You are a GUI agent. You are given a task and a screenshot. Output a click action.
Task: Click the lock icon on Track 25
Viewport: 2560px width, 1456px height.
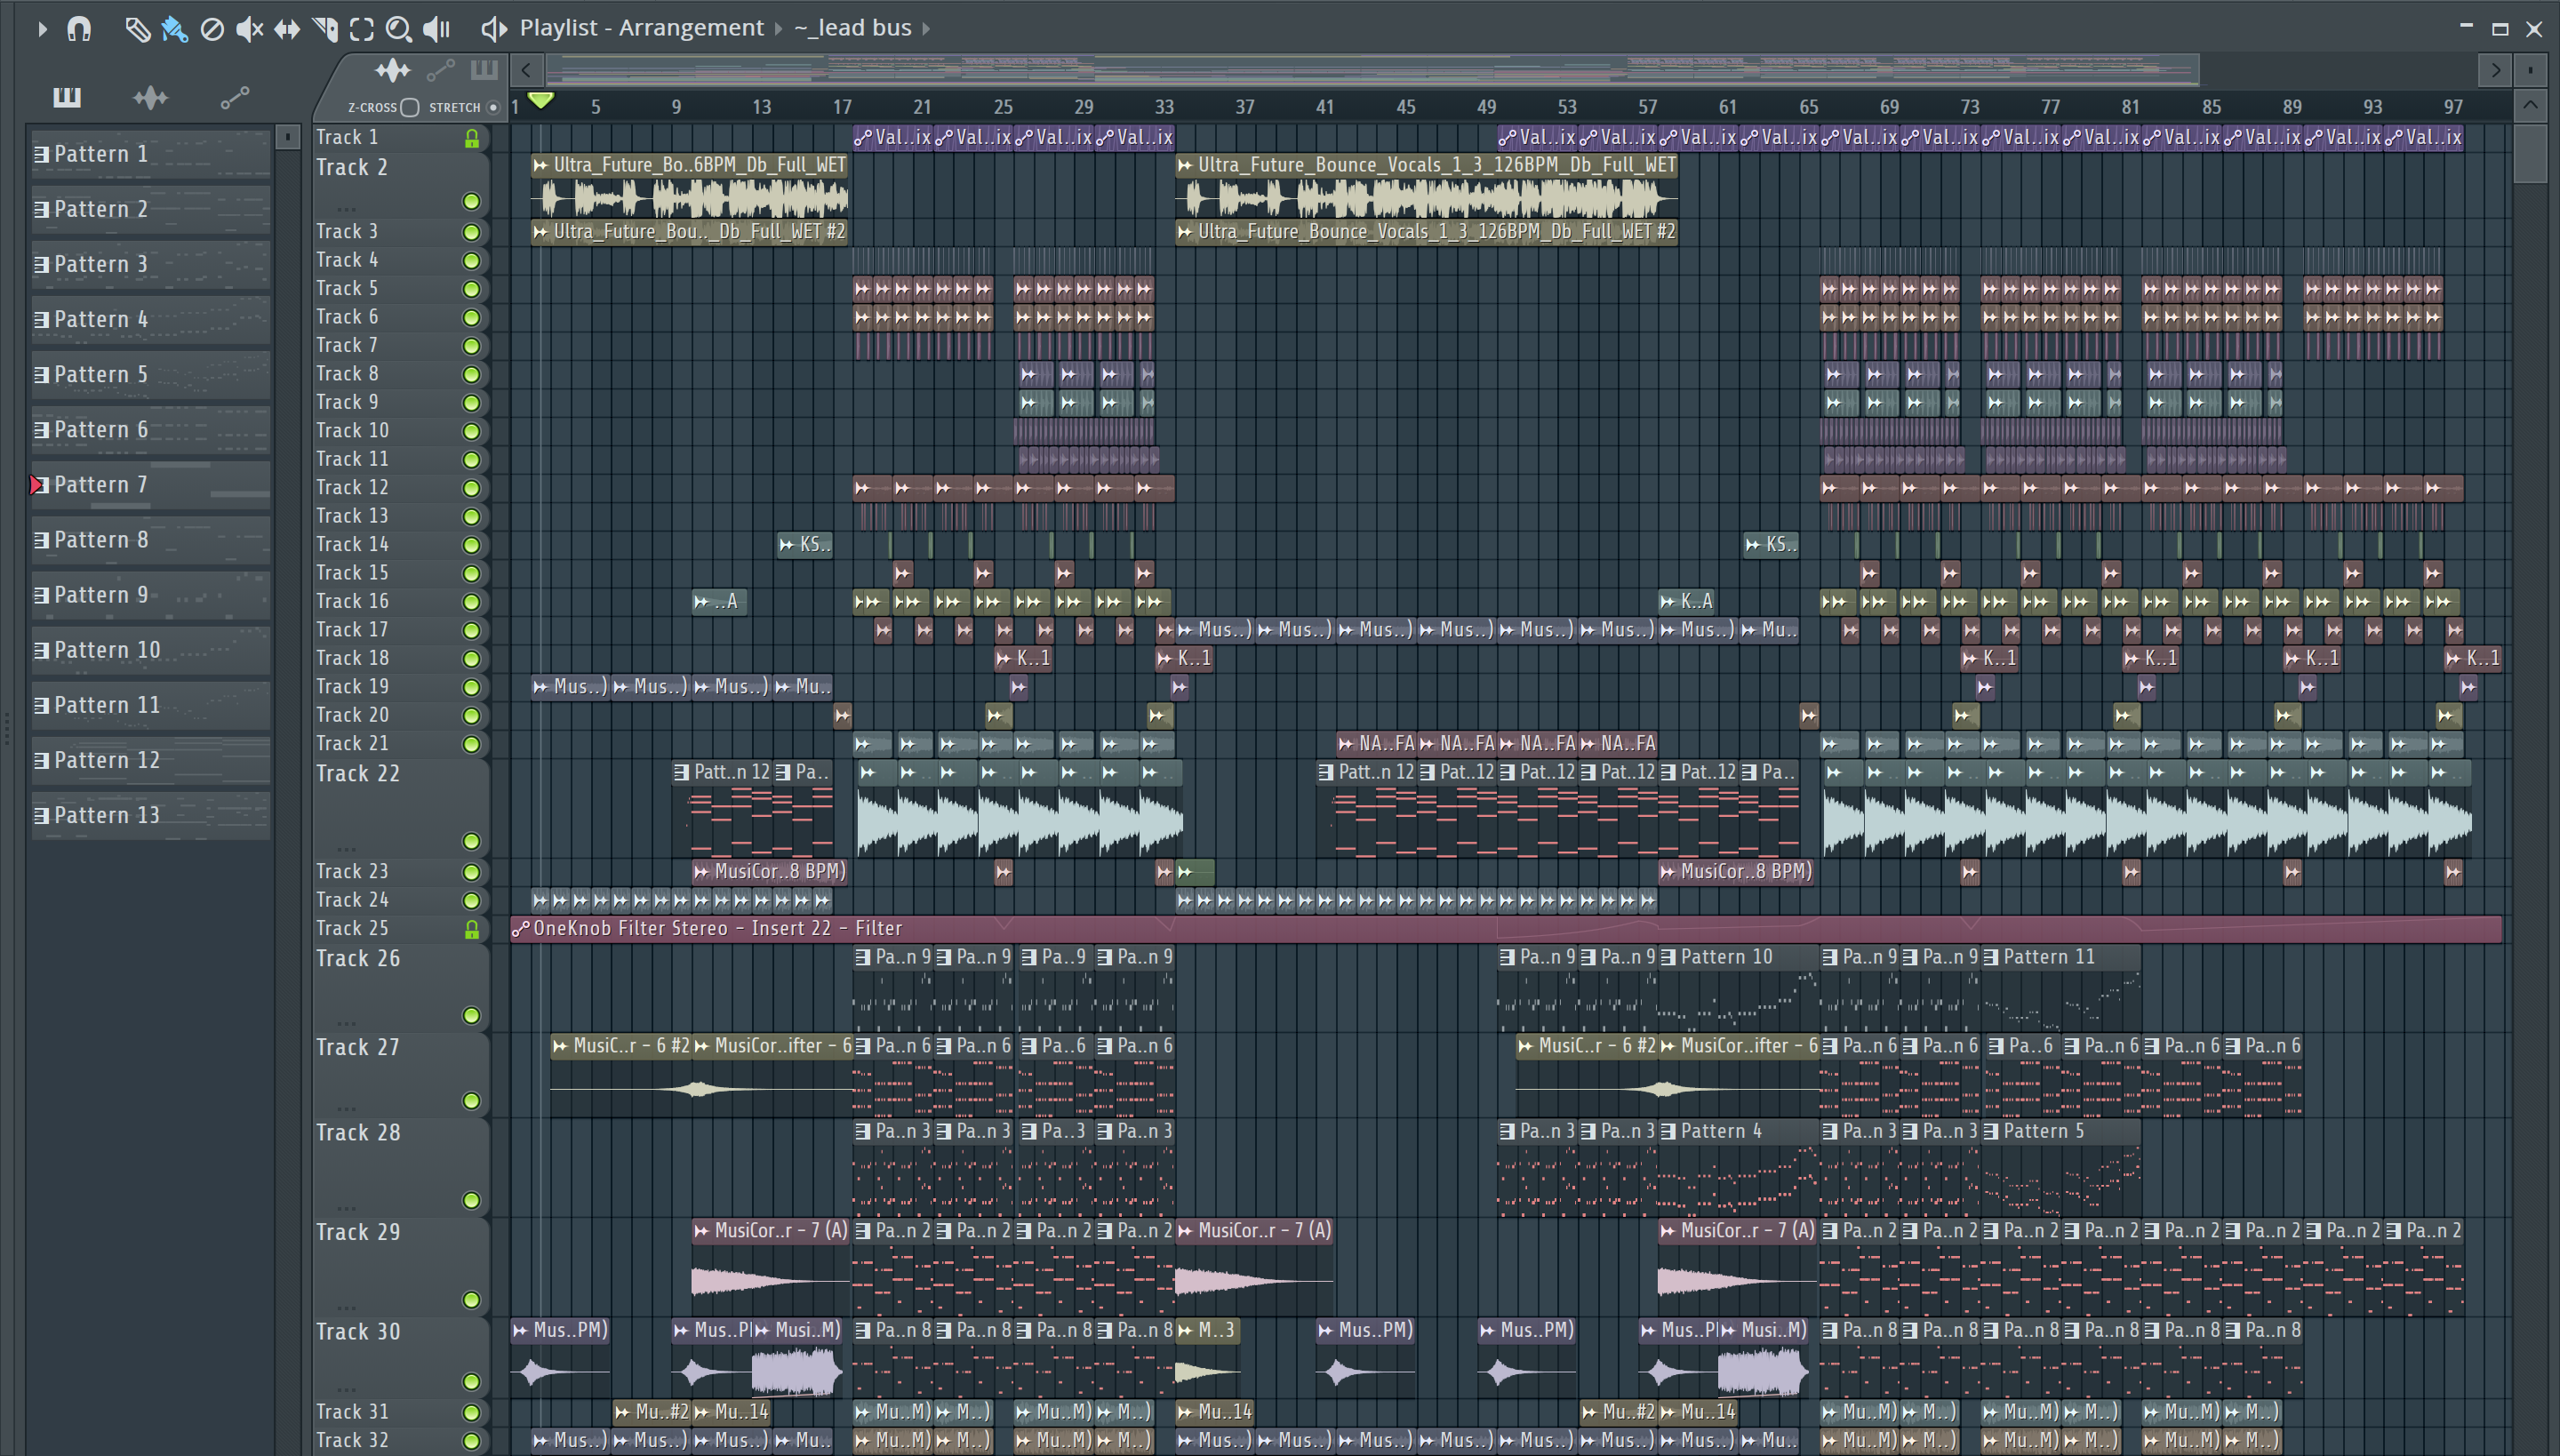[472, 929]
